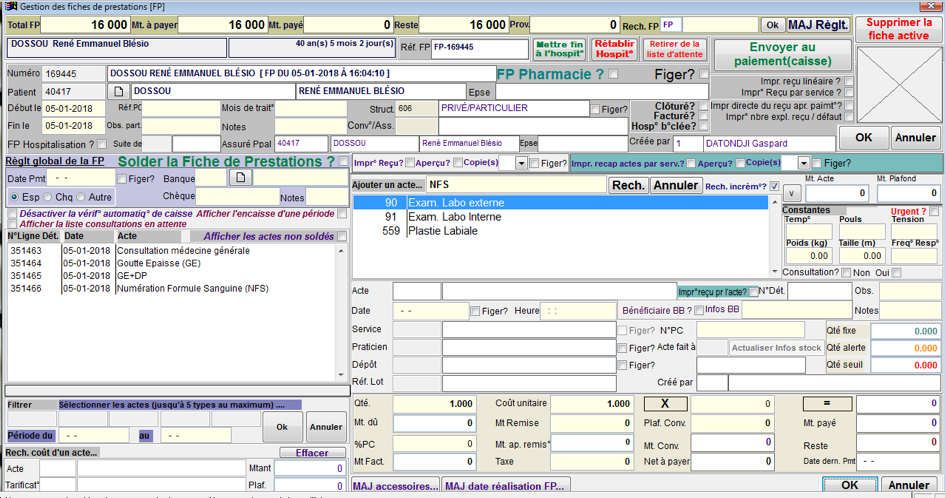Click the X multiply button next to Coût unitaire
945x498 pixels.
[665, 403]
